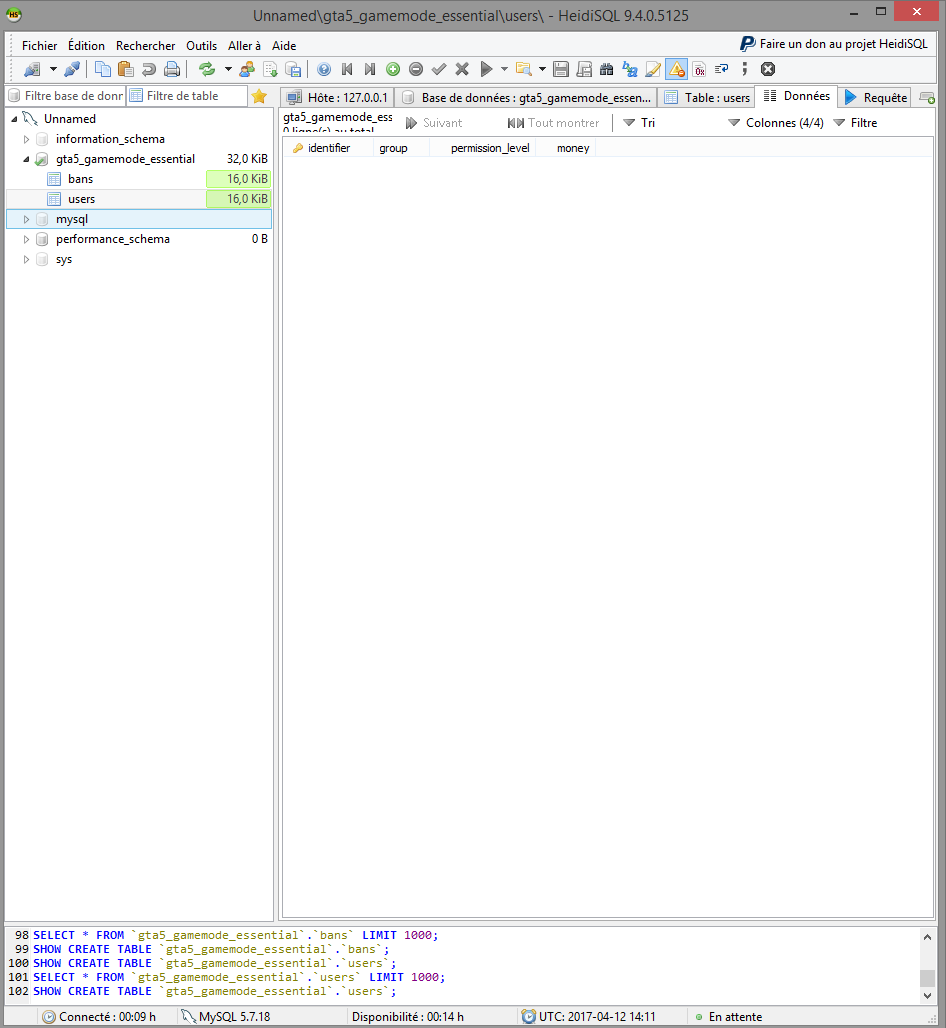Click the Print toolbar icon
Viewport: 946px width, 1028px height.
click(172, 69)
